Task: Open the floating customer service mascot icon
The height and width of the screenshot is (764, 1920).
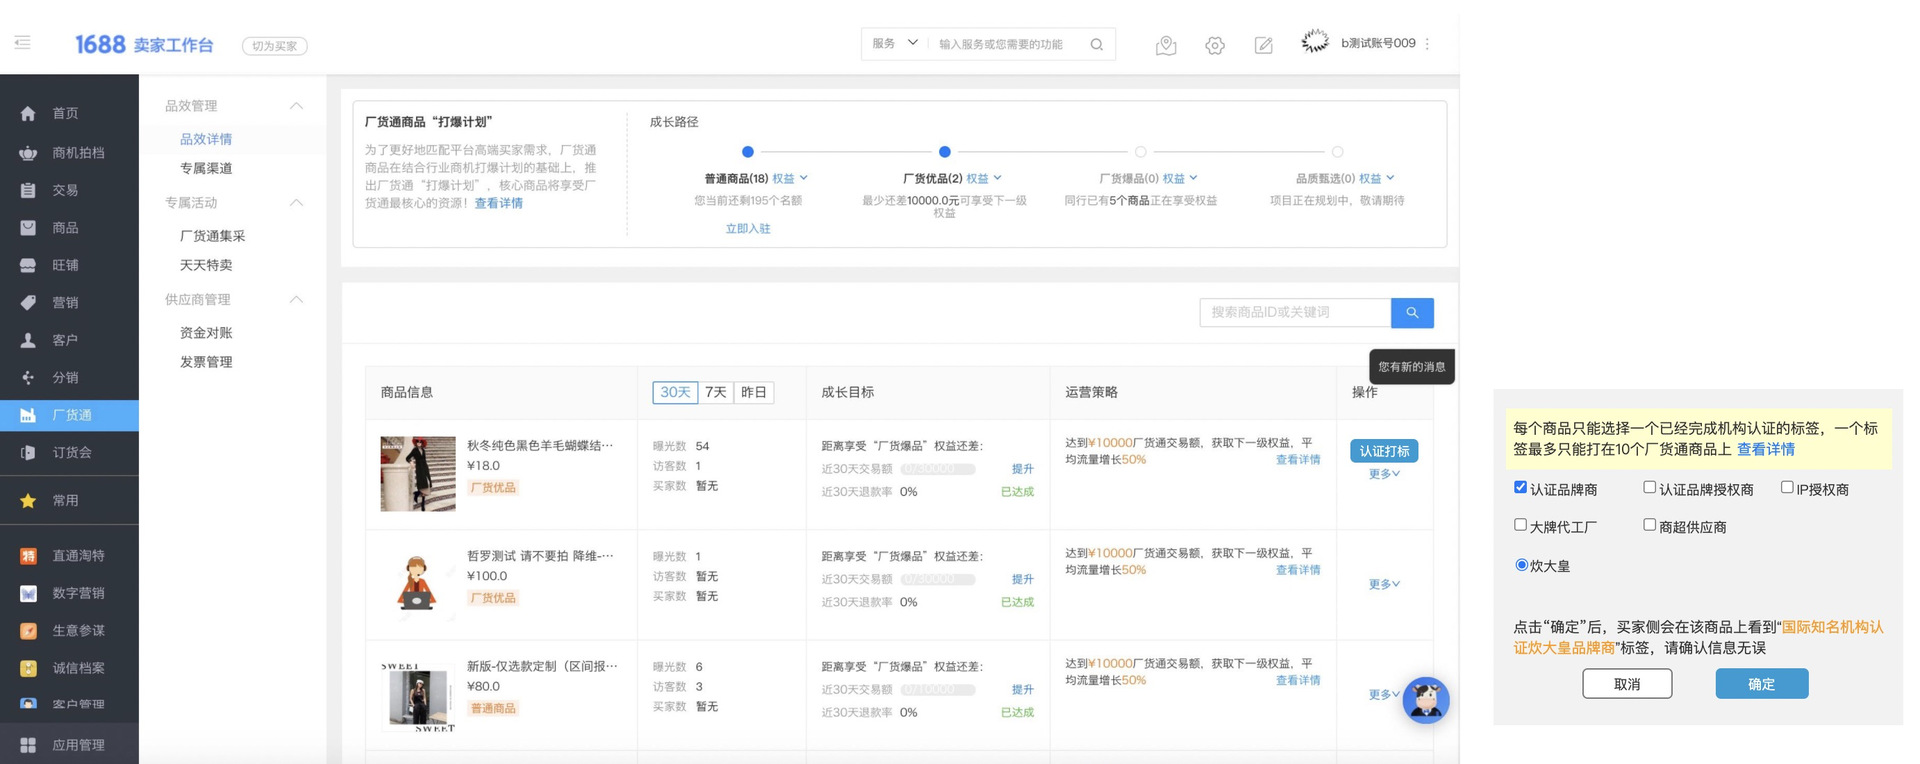Action: (x=1425, y=700)
